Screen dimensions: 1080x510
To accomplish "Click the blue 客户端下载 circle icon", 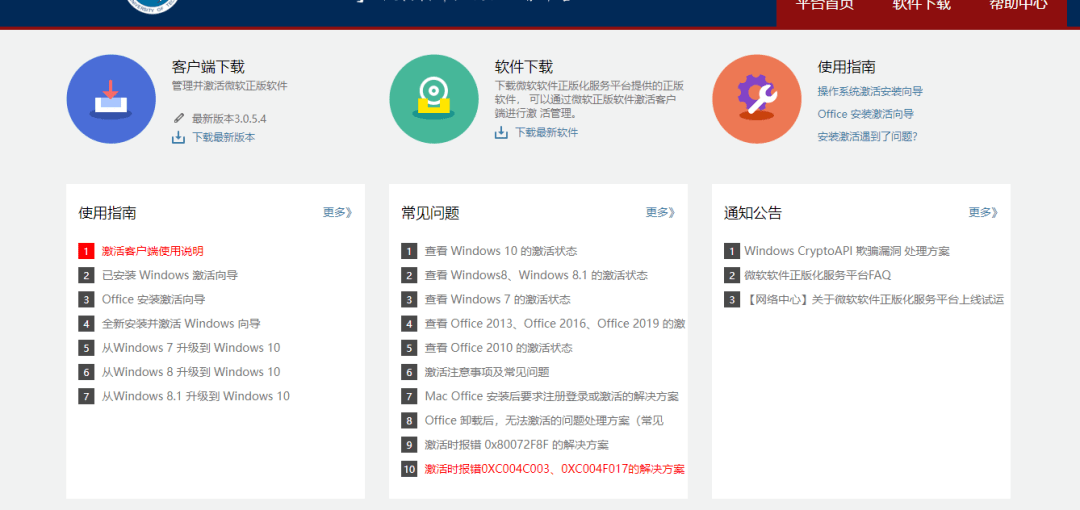I will [111, 99].
